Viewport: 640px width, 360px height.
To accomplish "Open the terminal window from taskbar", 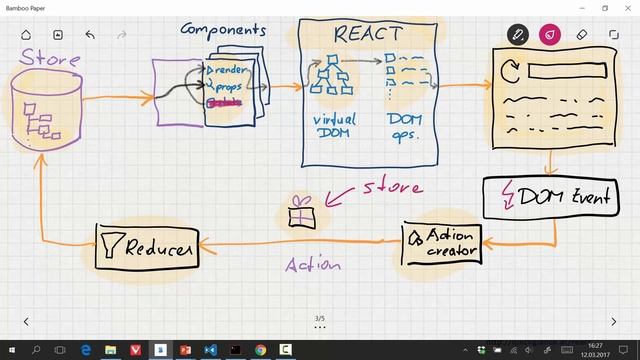I will point(236,350).
